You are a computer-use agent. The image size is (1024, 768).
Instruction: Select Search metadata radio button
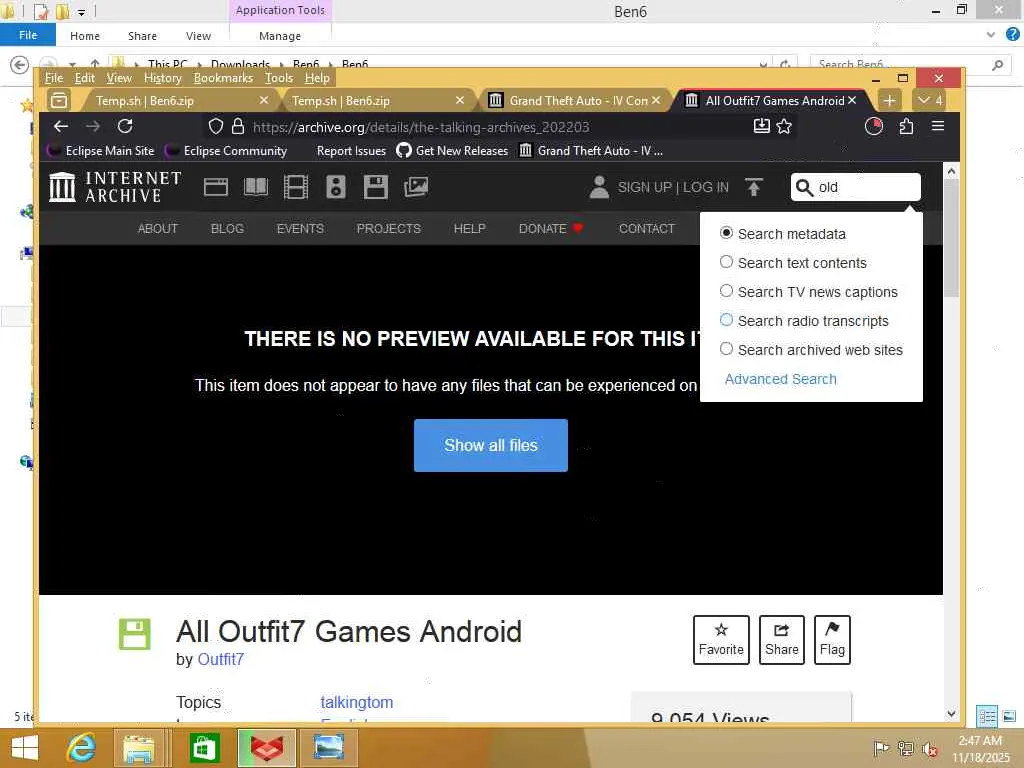click(x=726, y=233)
